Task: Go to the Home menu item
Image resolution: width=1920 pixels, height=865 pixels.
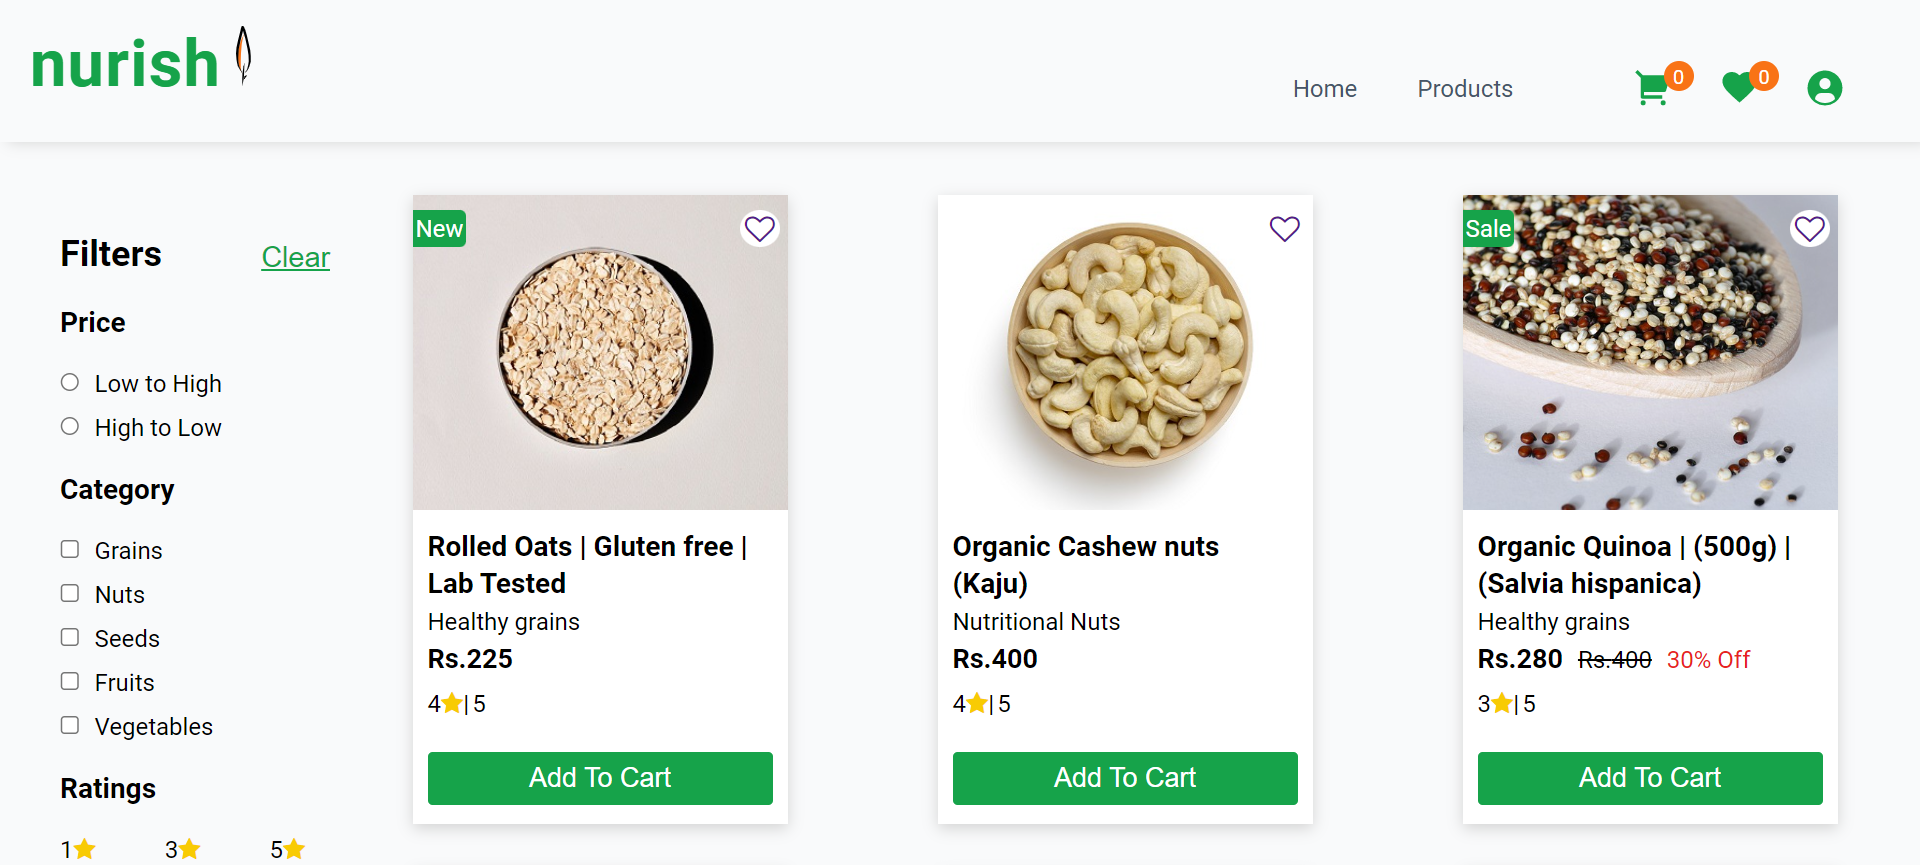Action: click(x=1325, y=89)
